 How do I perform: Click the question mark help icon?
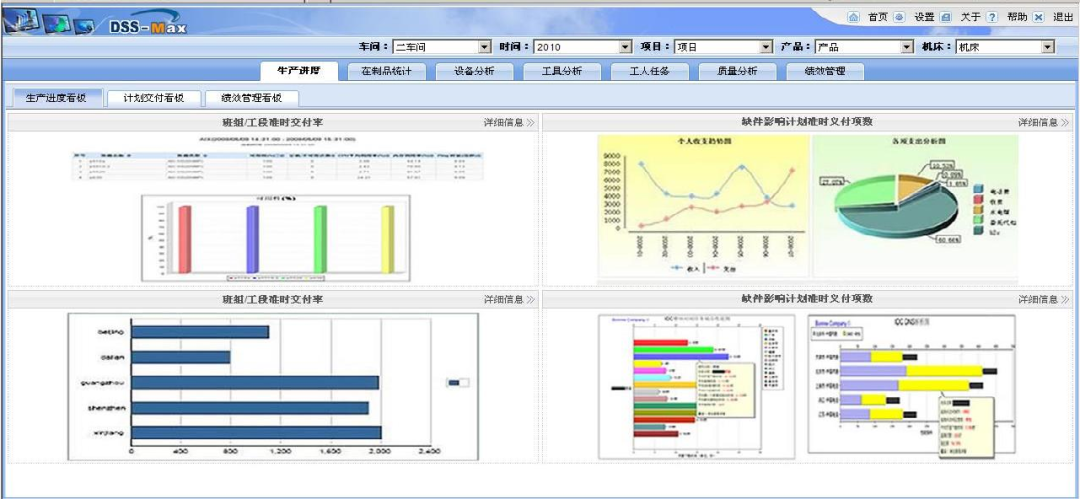coord(992,17)
